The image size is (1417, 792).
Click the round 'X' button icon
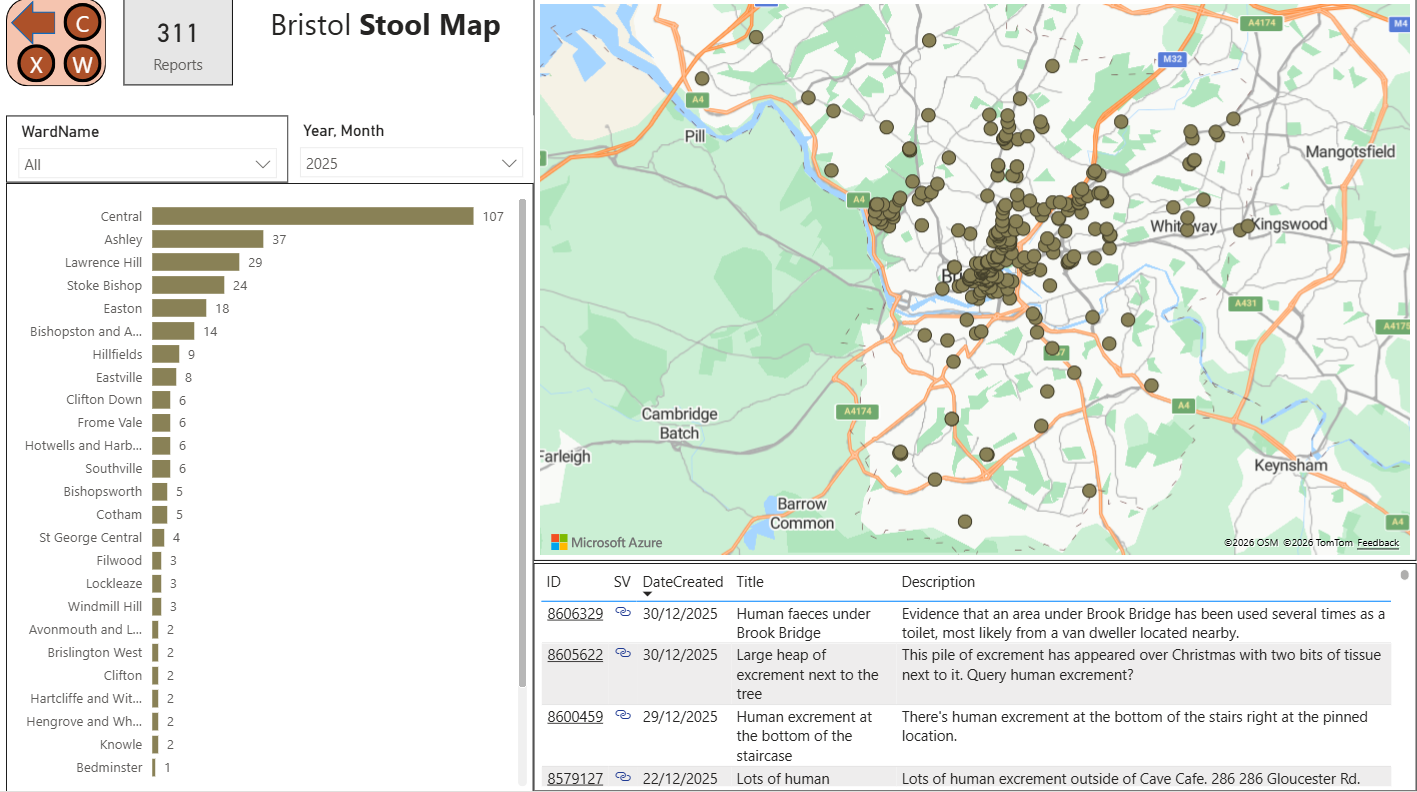[36, 65]
